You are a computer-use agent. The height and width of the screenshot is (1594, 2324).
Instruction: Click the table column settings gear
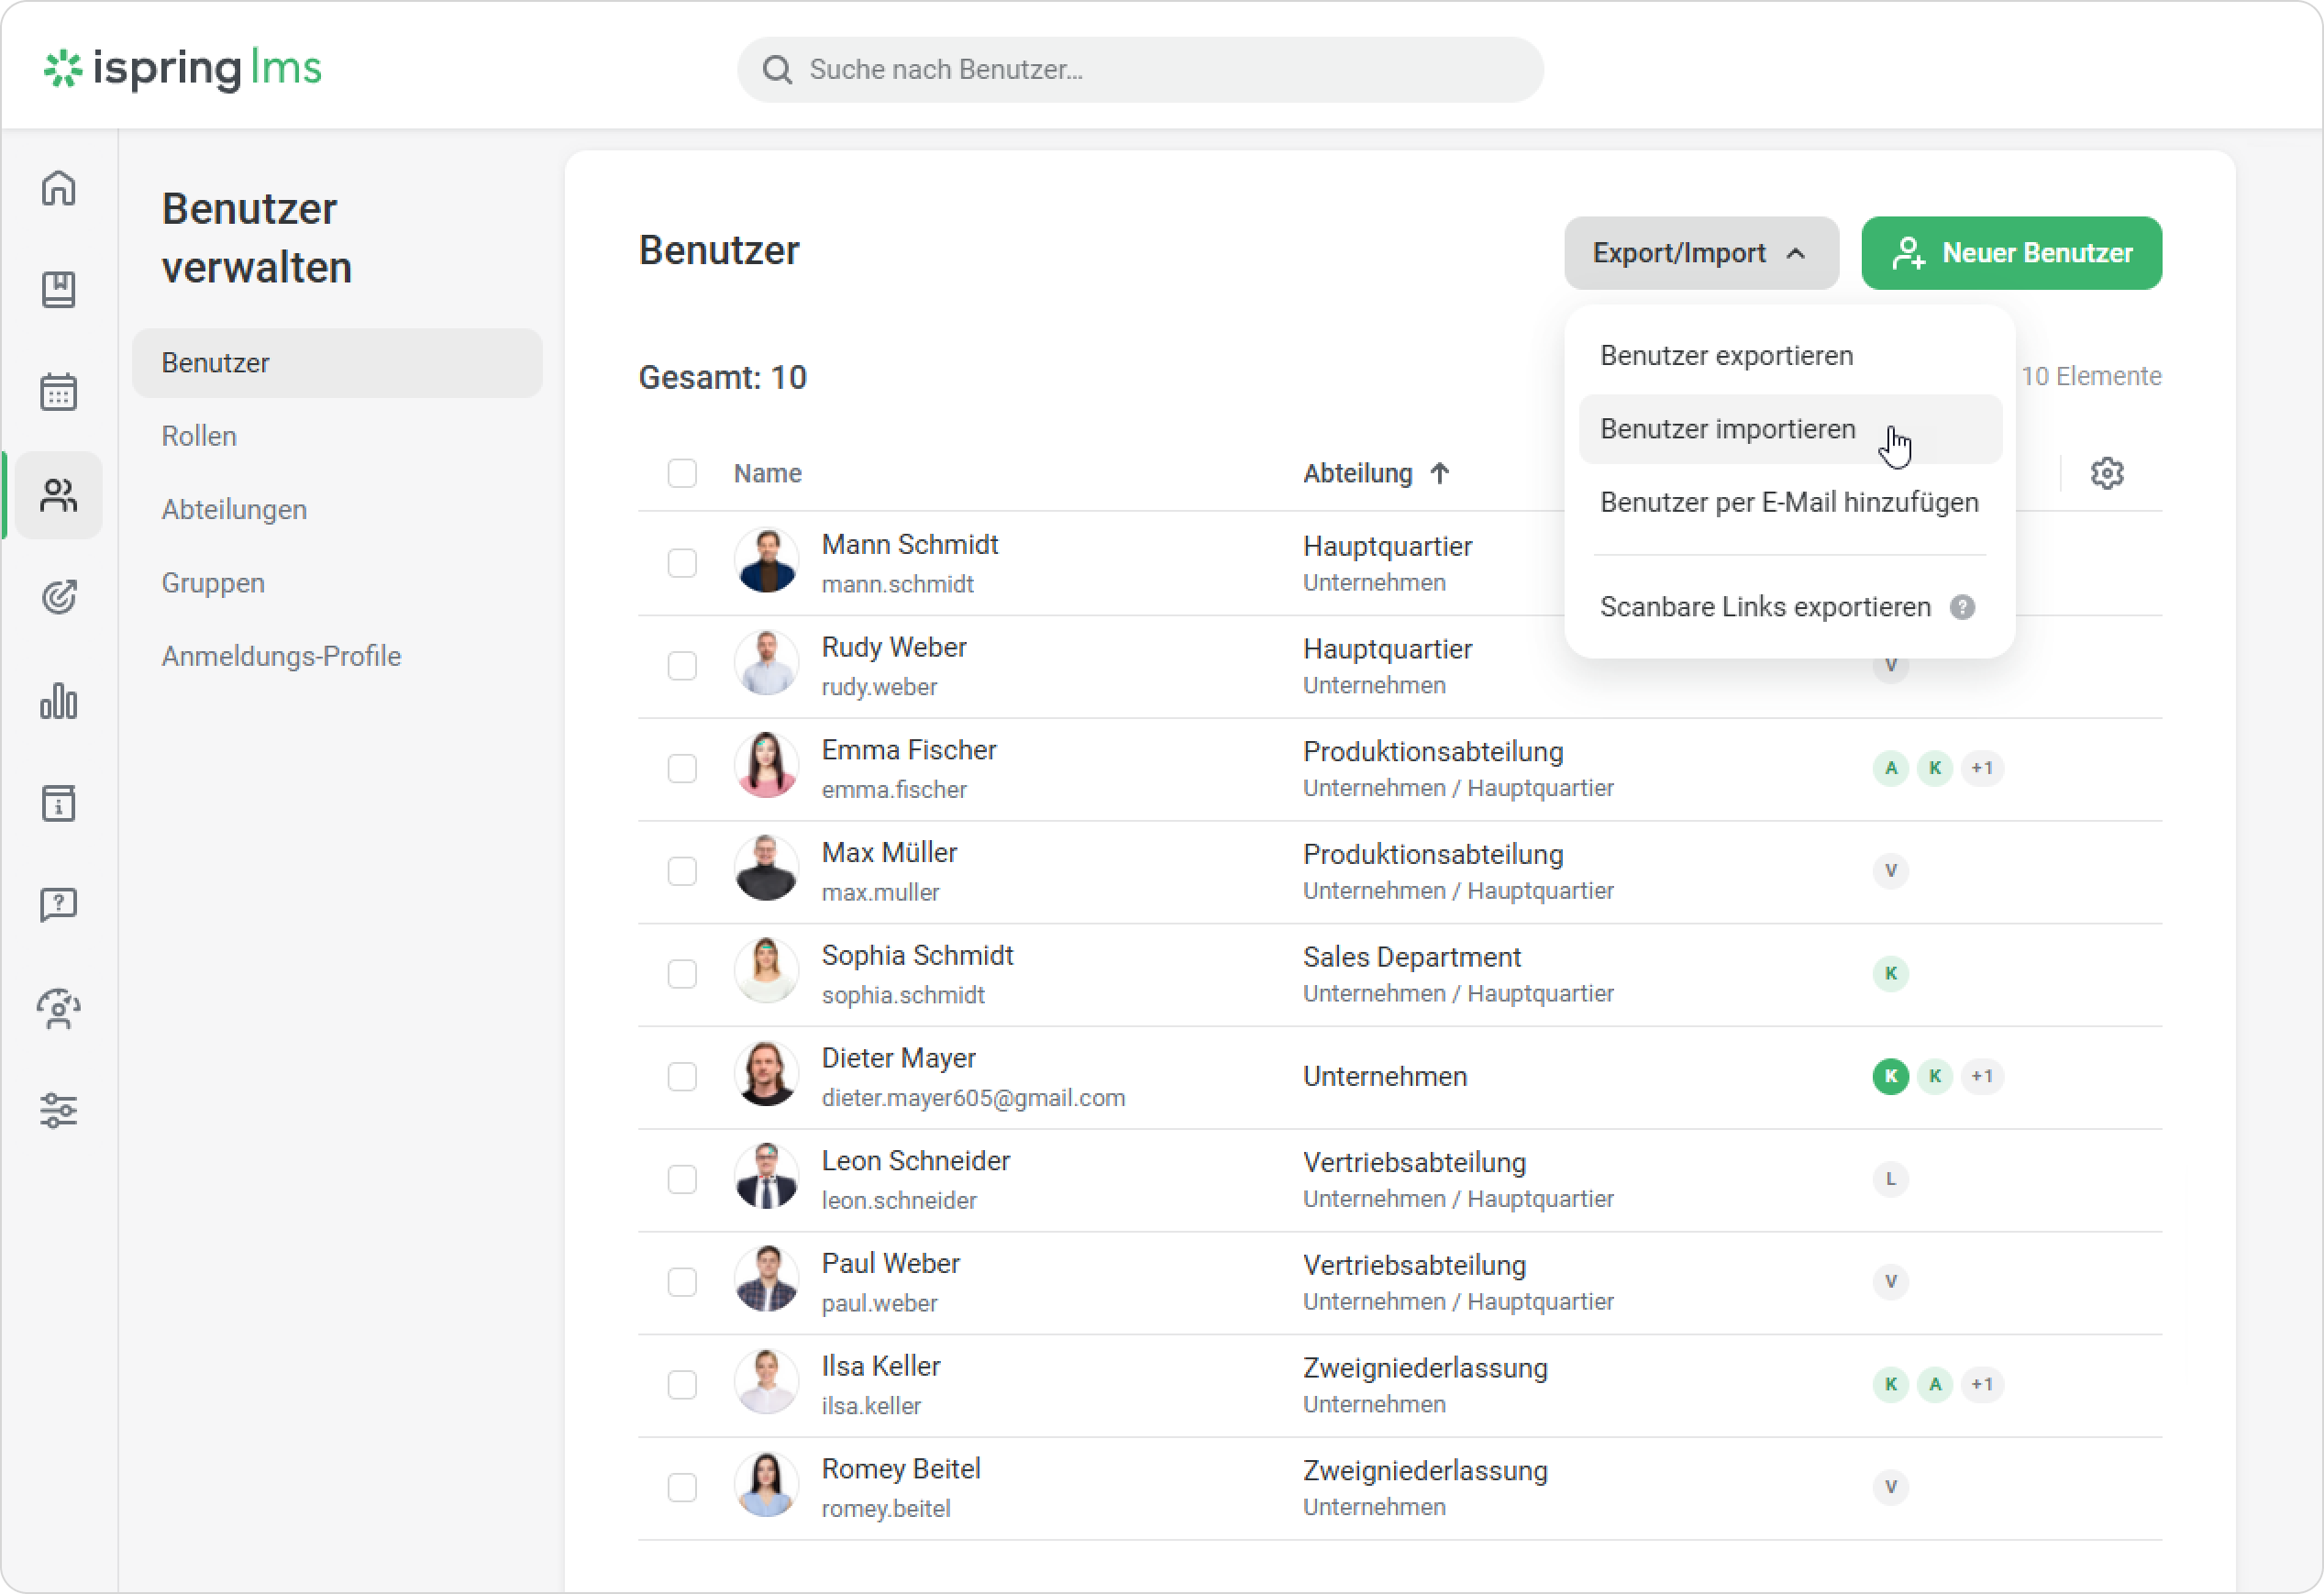[x=2106, y=473]
